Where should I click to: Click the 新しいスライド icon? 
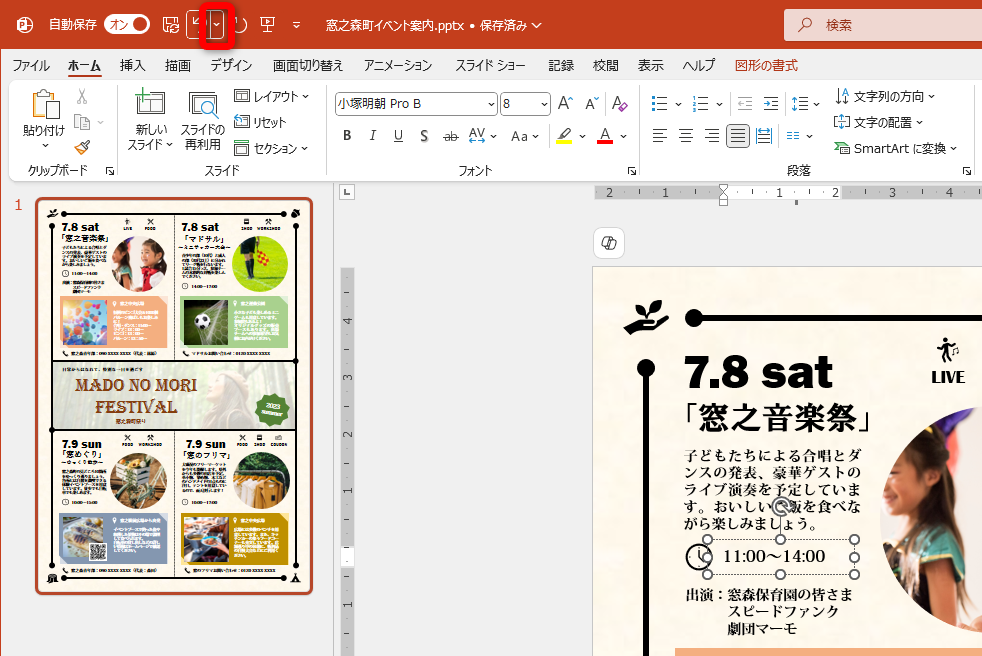tap(150, 102)
